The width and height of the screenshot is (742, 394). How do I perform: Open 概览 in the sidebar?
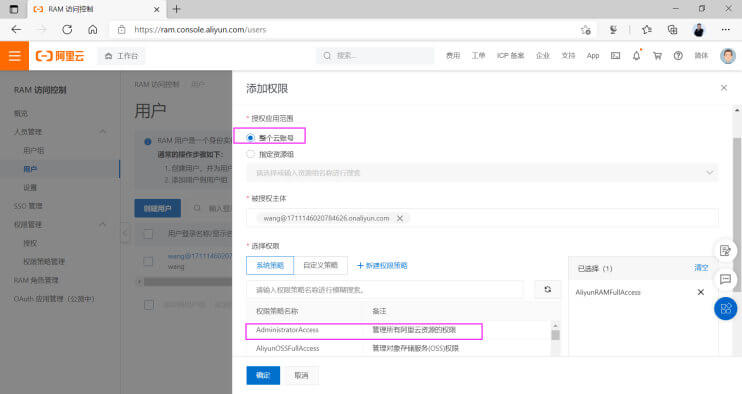(21, 114)
